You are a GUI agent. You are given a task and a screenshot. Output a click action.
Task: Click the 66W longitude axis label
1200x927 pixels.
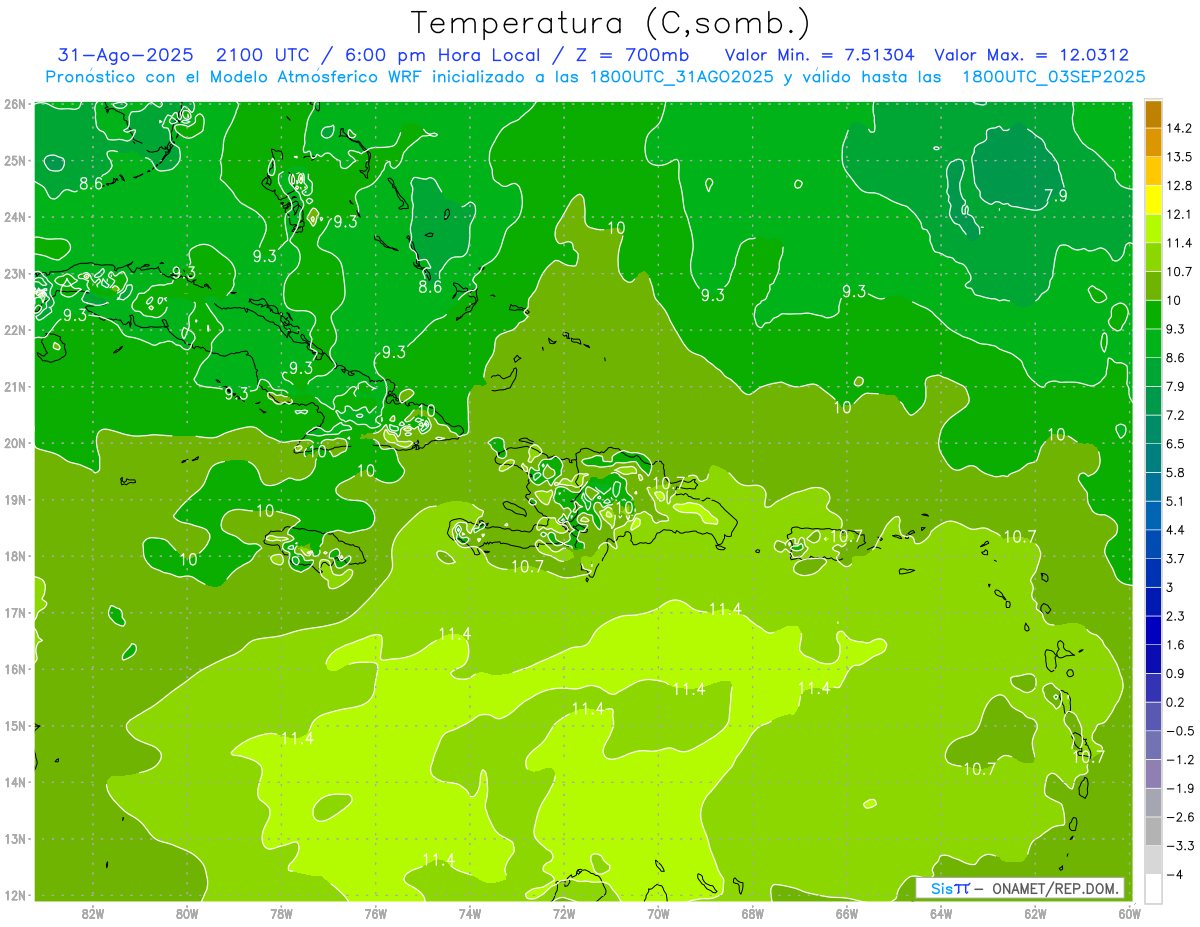pyautogui.click(x=846, y=914)
